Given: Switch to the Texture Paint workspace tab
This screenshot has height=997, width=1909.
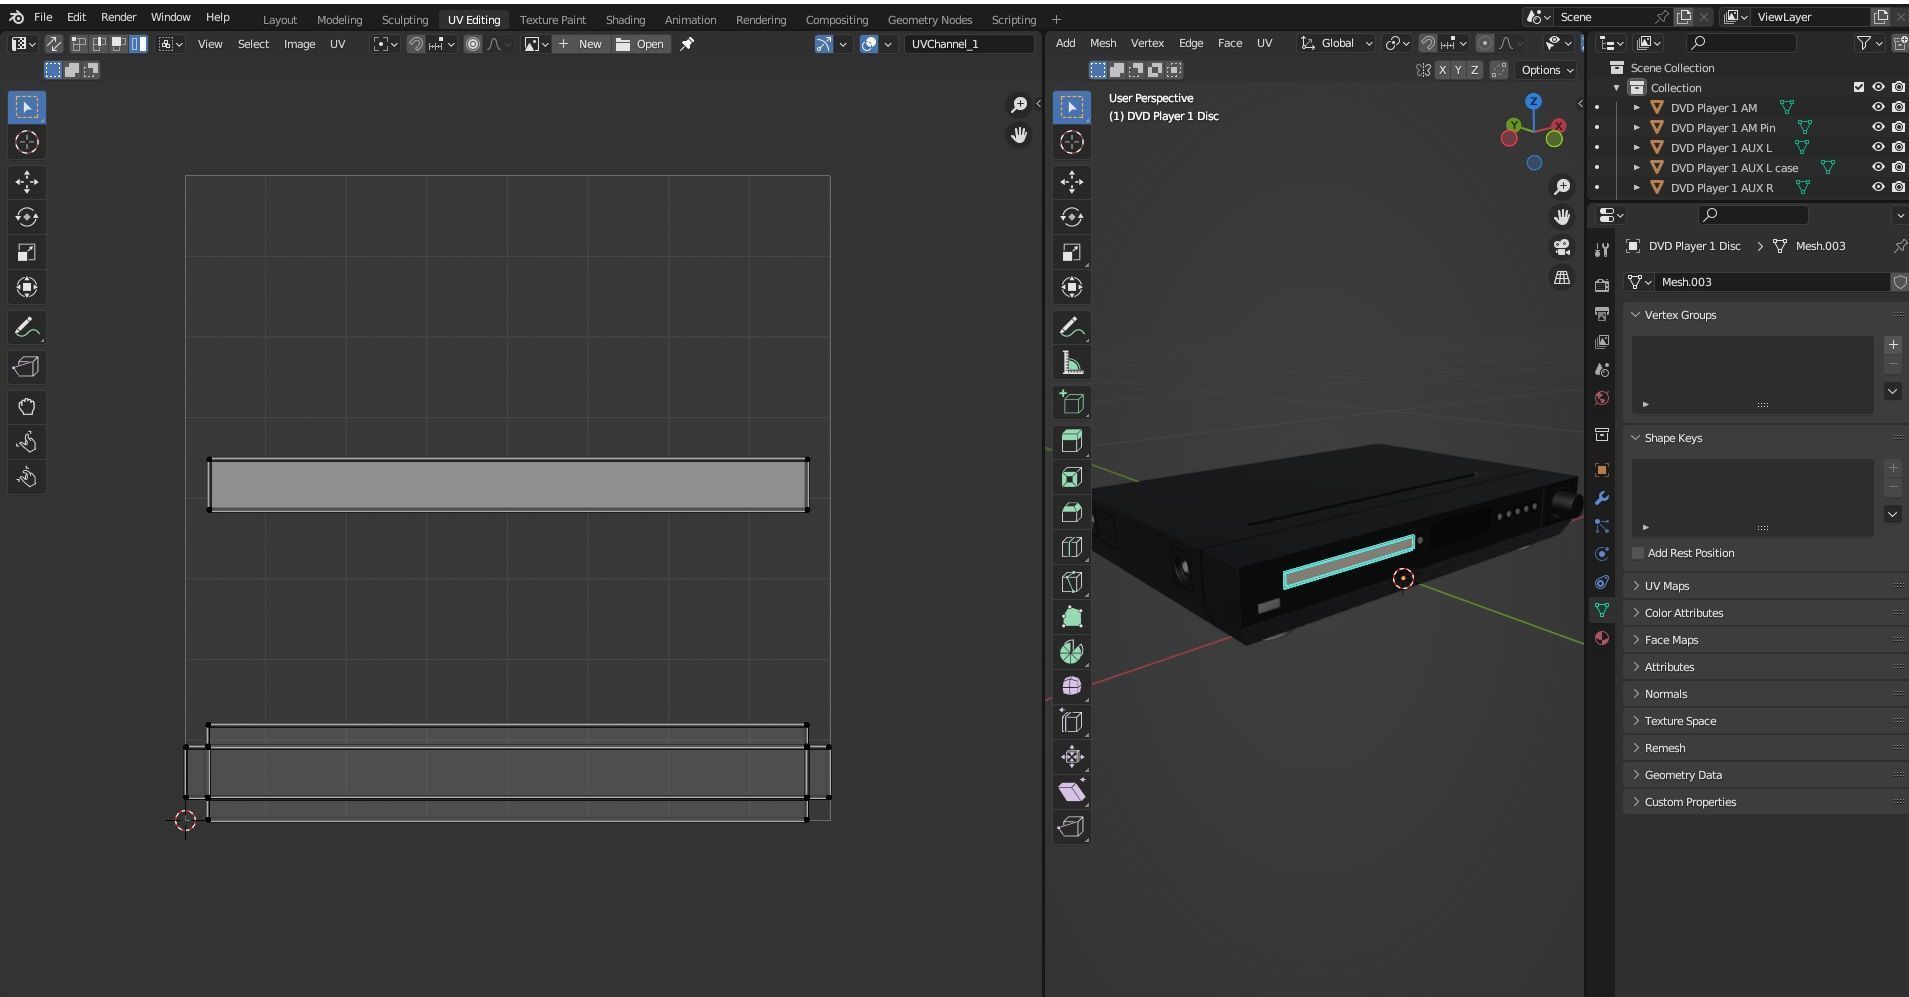Looking at the screenshot, I should 553,20.
